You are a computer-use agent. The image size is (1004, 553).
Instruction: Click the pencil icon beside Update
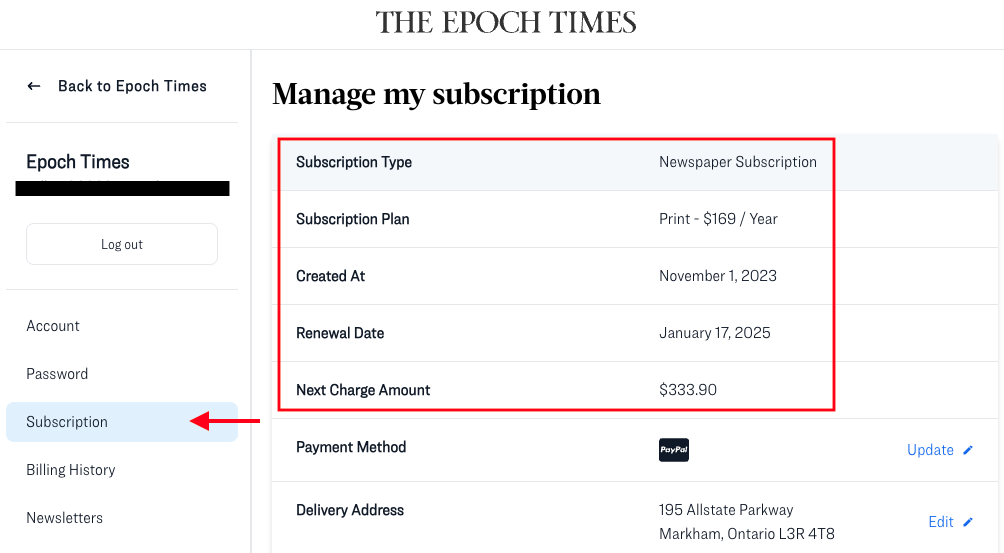pyautogui.click(x=968, y=450)
